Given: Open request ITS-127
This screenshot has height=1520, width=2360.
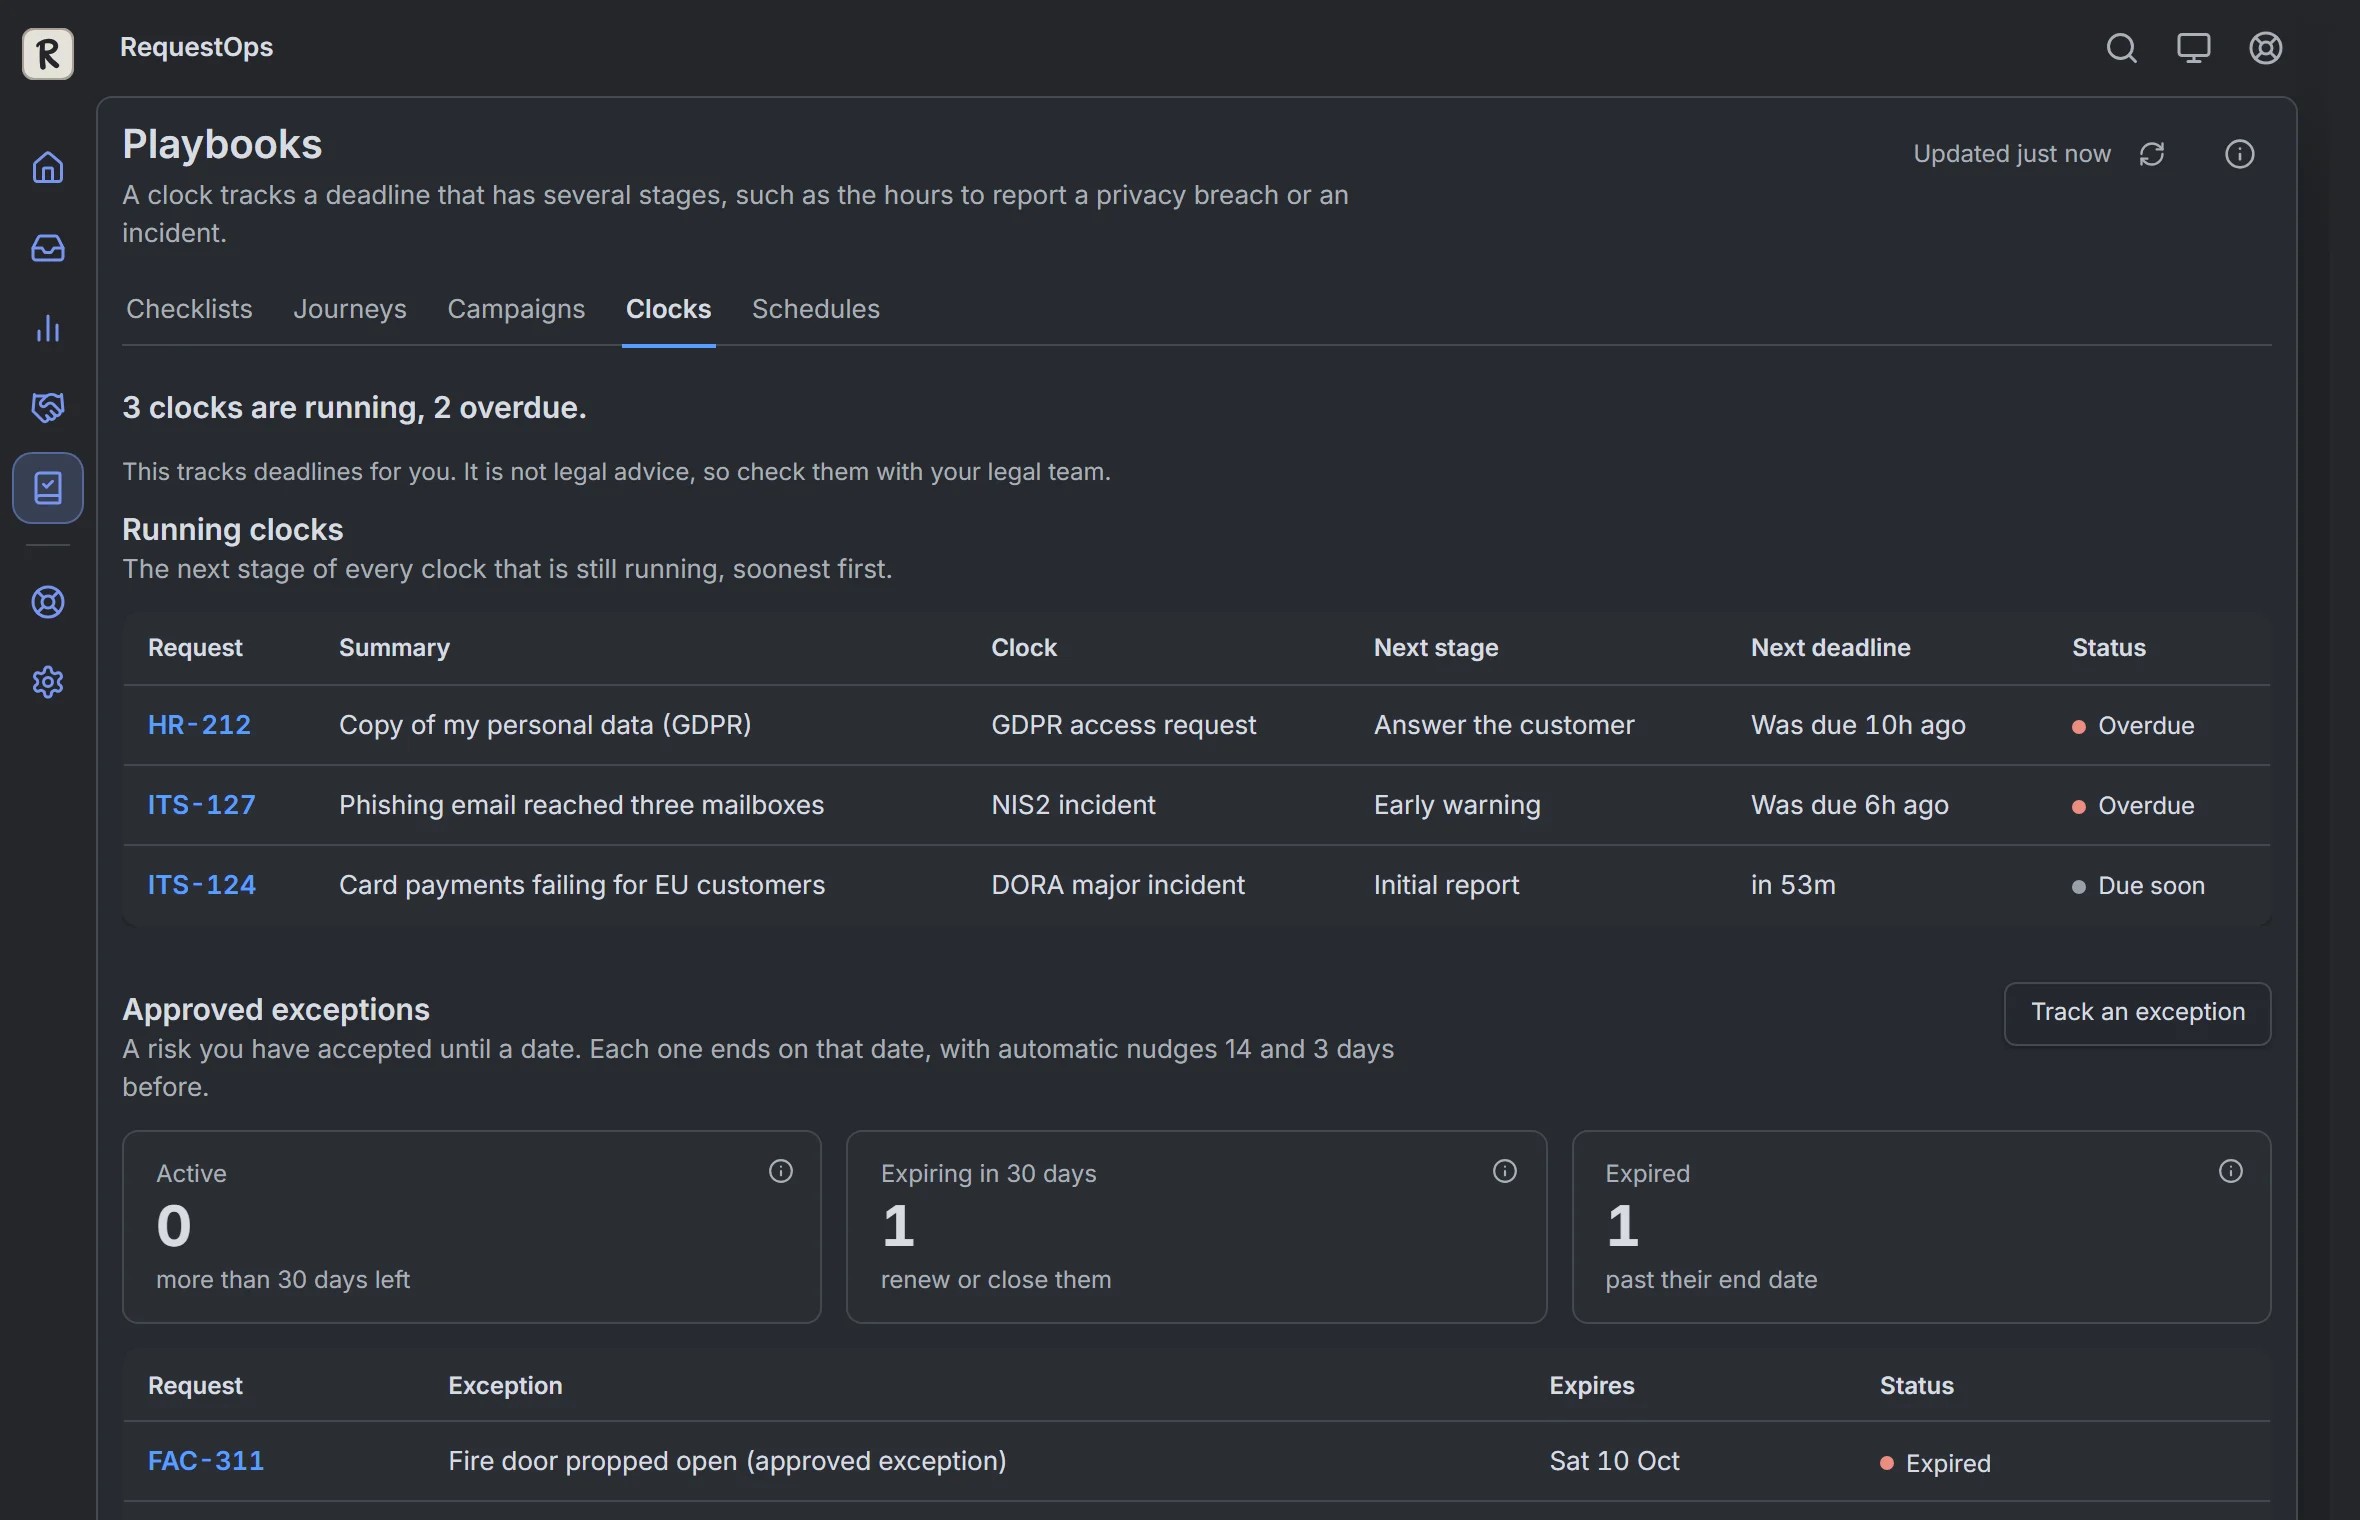Looking at the screenshot, I should (x=202, y=805).
